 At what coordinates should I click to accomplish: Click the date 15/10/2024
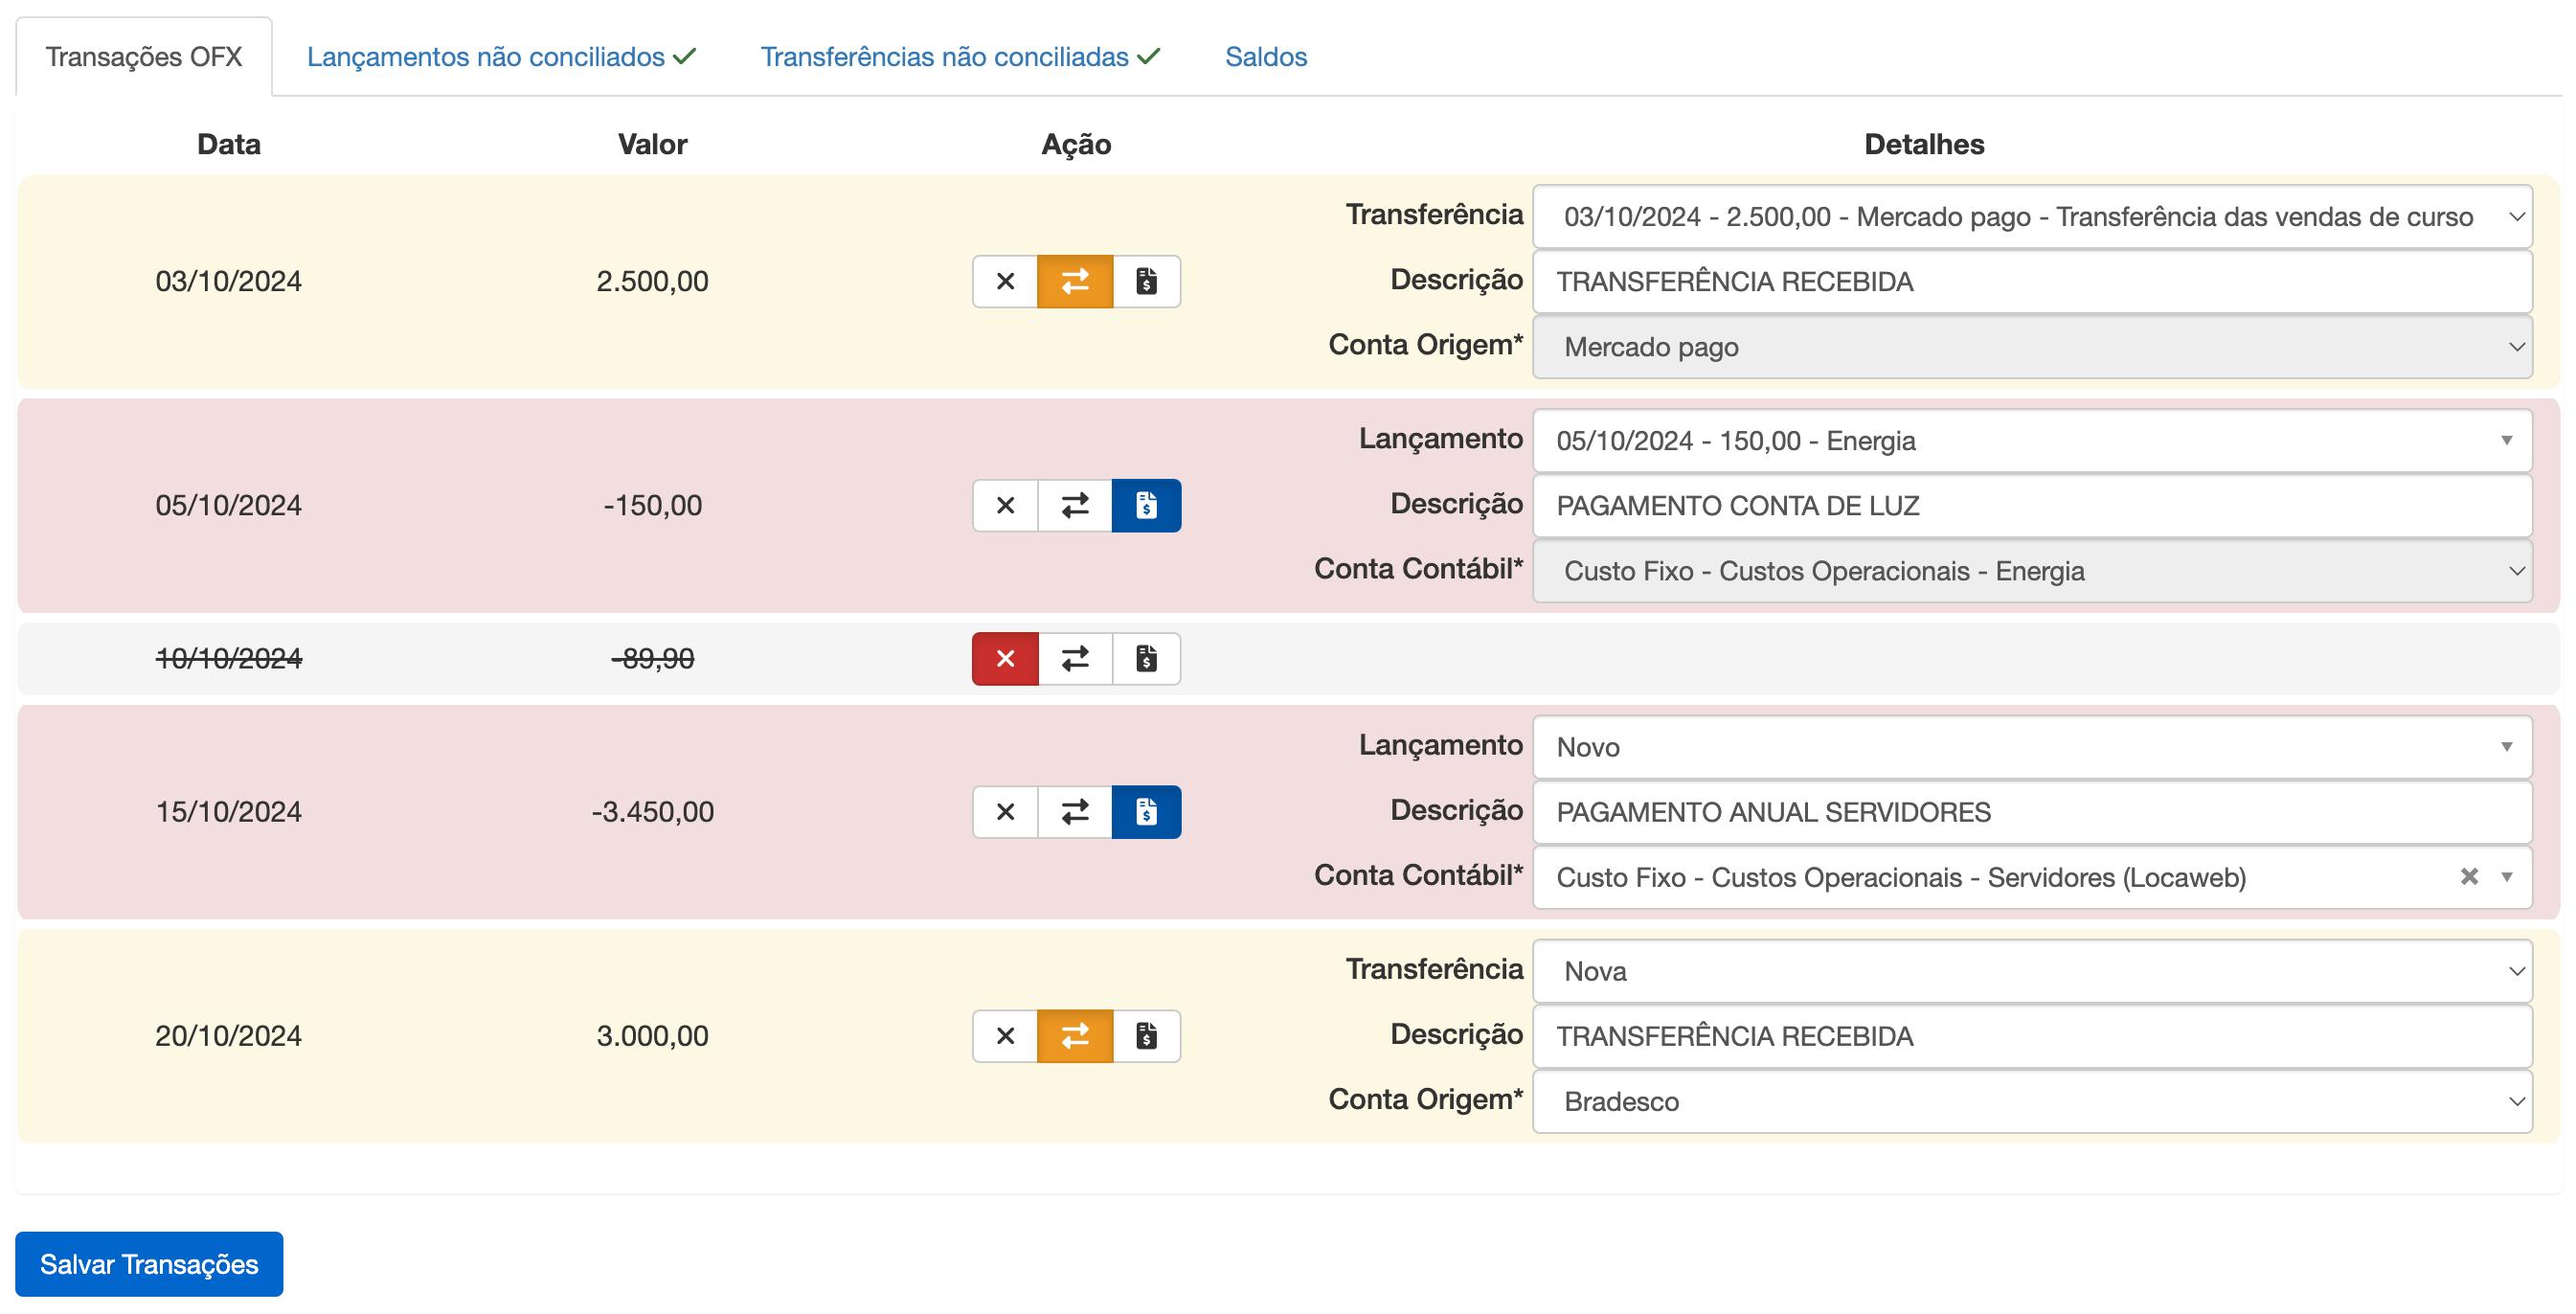[228, 811]
